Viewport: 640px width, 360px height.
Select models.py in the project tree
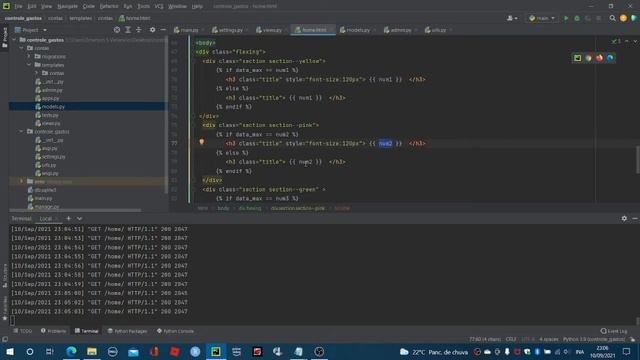tap(53, 107)
